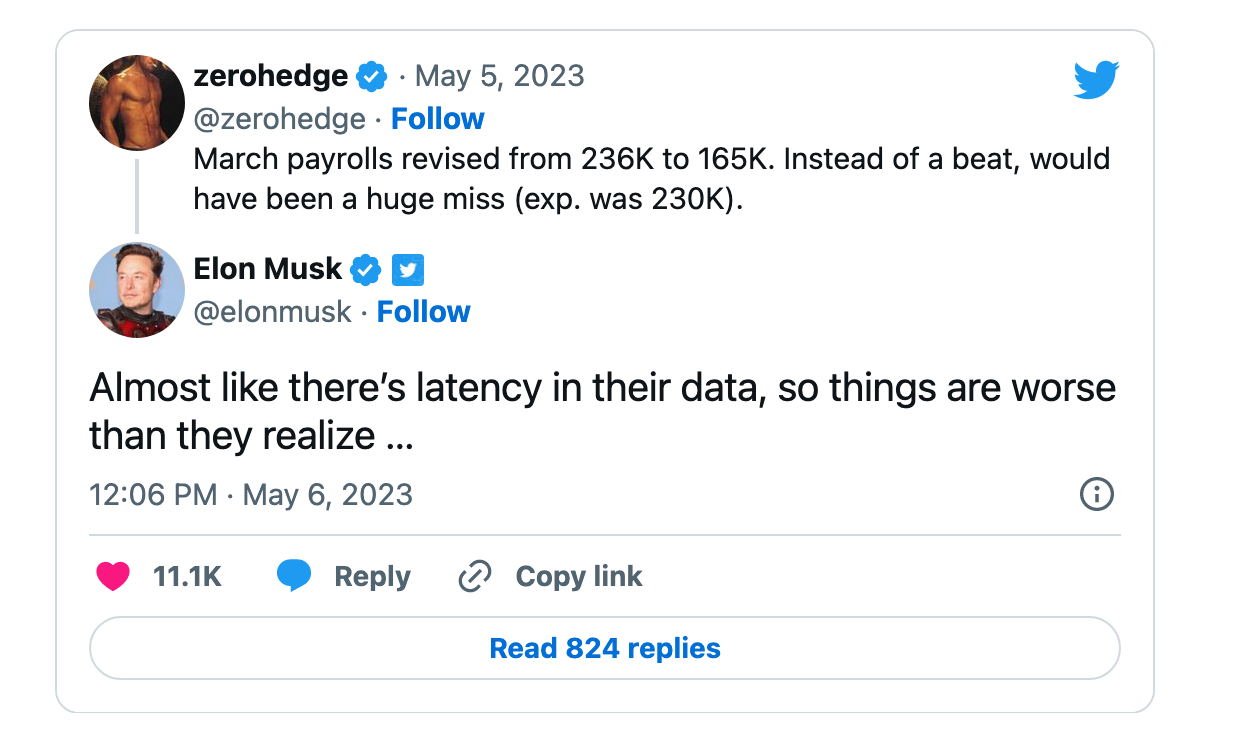This screenshot has width=1248, height=736.
Task: Follow the elonmusk account
Action: pos(423,312)
